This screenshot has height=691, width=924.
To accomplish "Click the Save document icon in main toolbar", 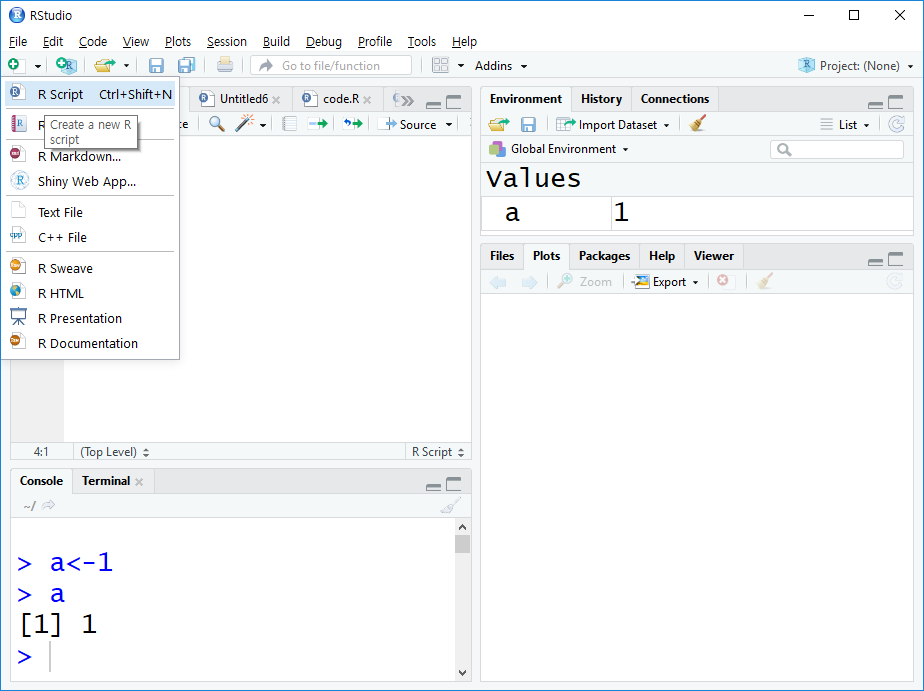I will (156, 65).
